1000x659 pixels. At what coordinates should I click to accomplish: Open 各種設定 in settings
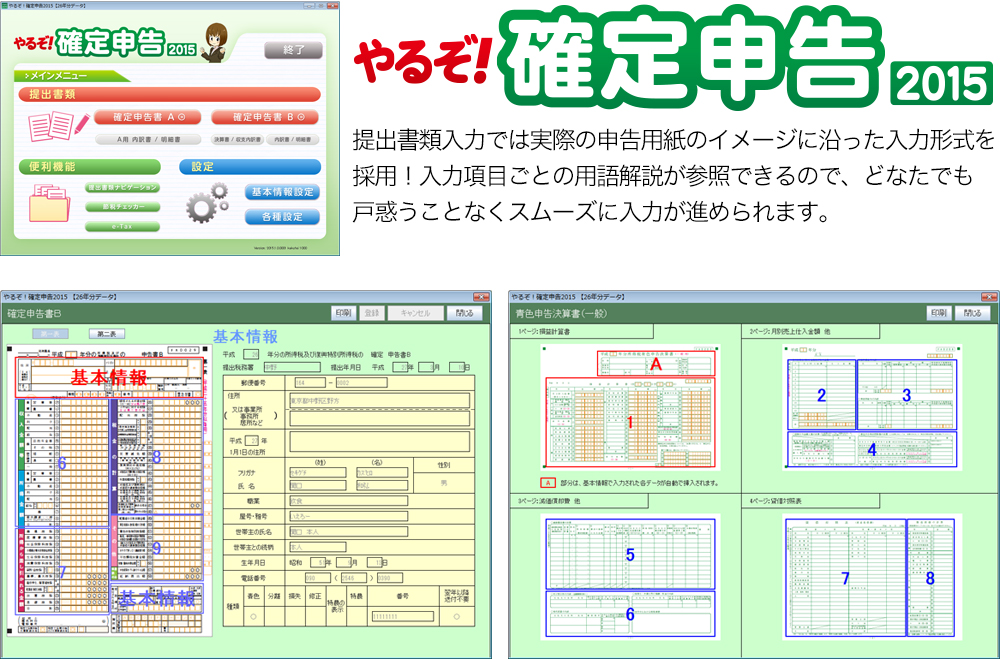click(x=283, y=217)
